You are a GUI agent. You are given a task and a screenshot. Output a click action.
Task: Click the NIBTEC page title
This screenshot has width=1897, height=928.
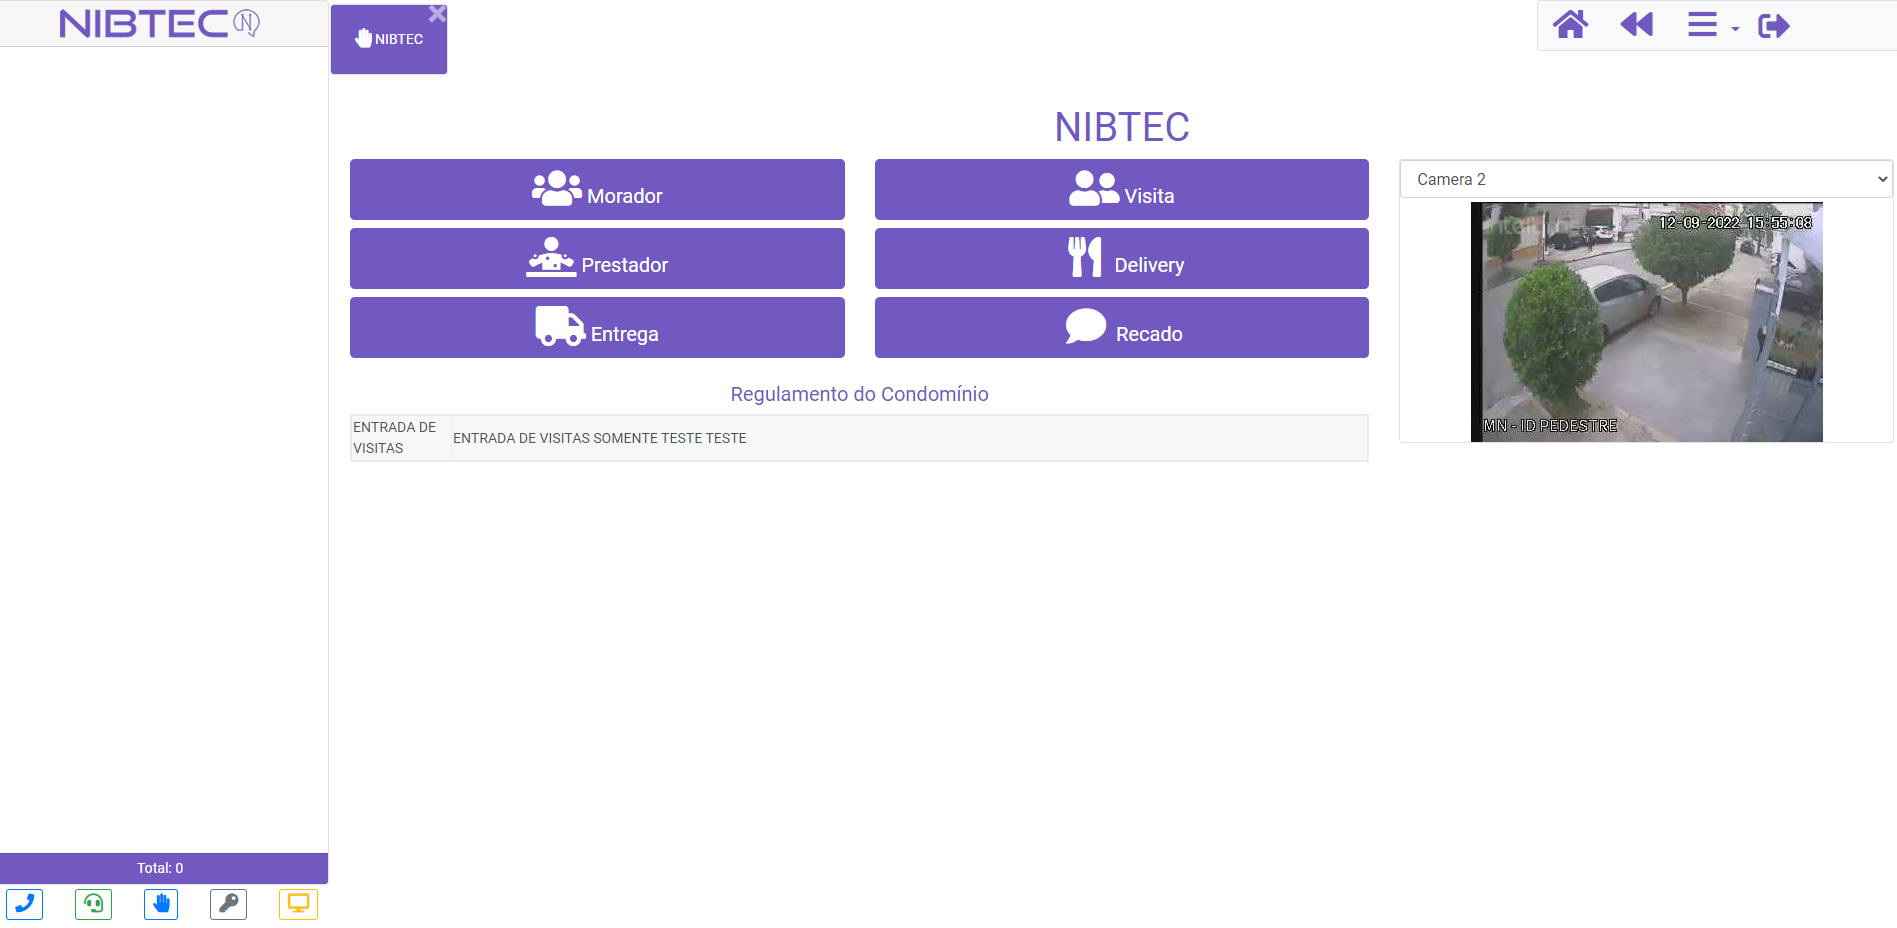(1122, 127)
